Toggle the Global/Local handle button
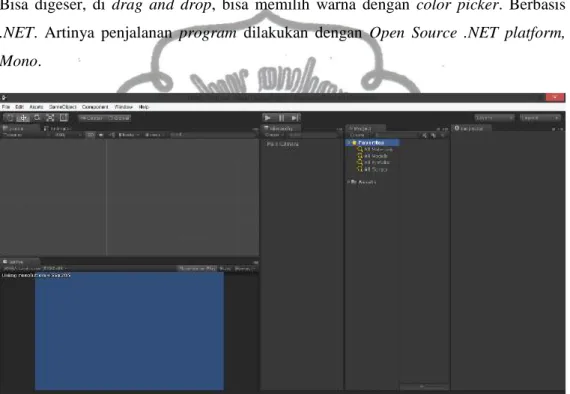 point(119,118)
